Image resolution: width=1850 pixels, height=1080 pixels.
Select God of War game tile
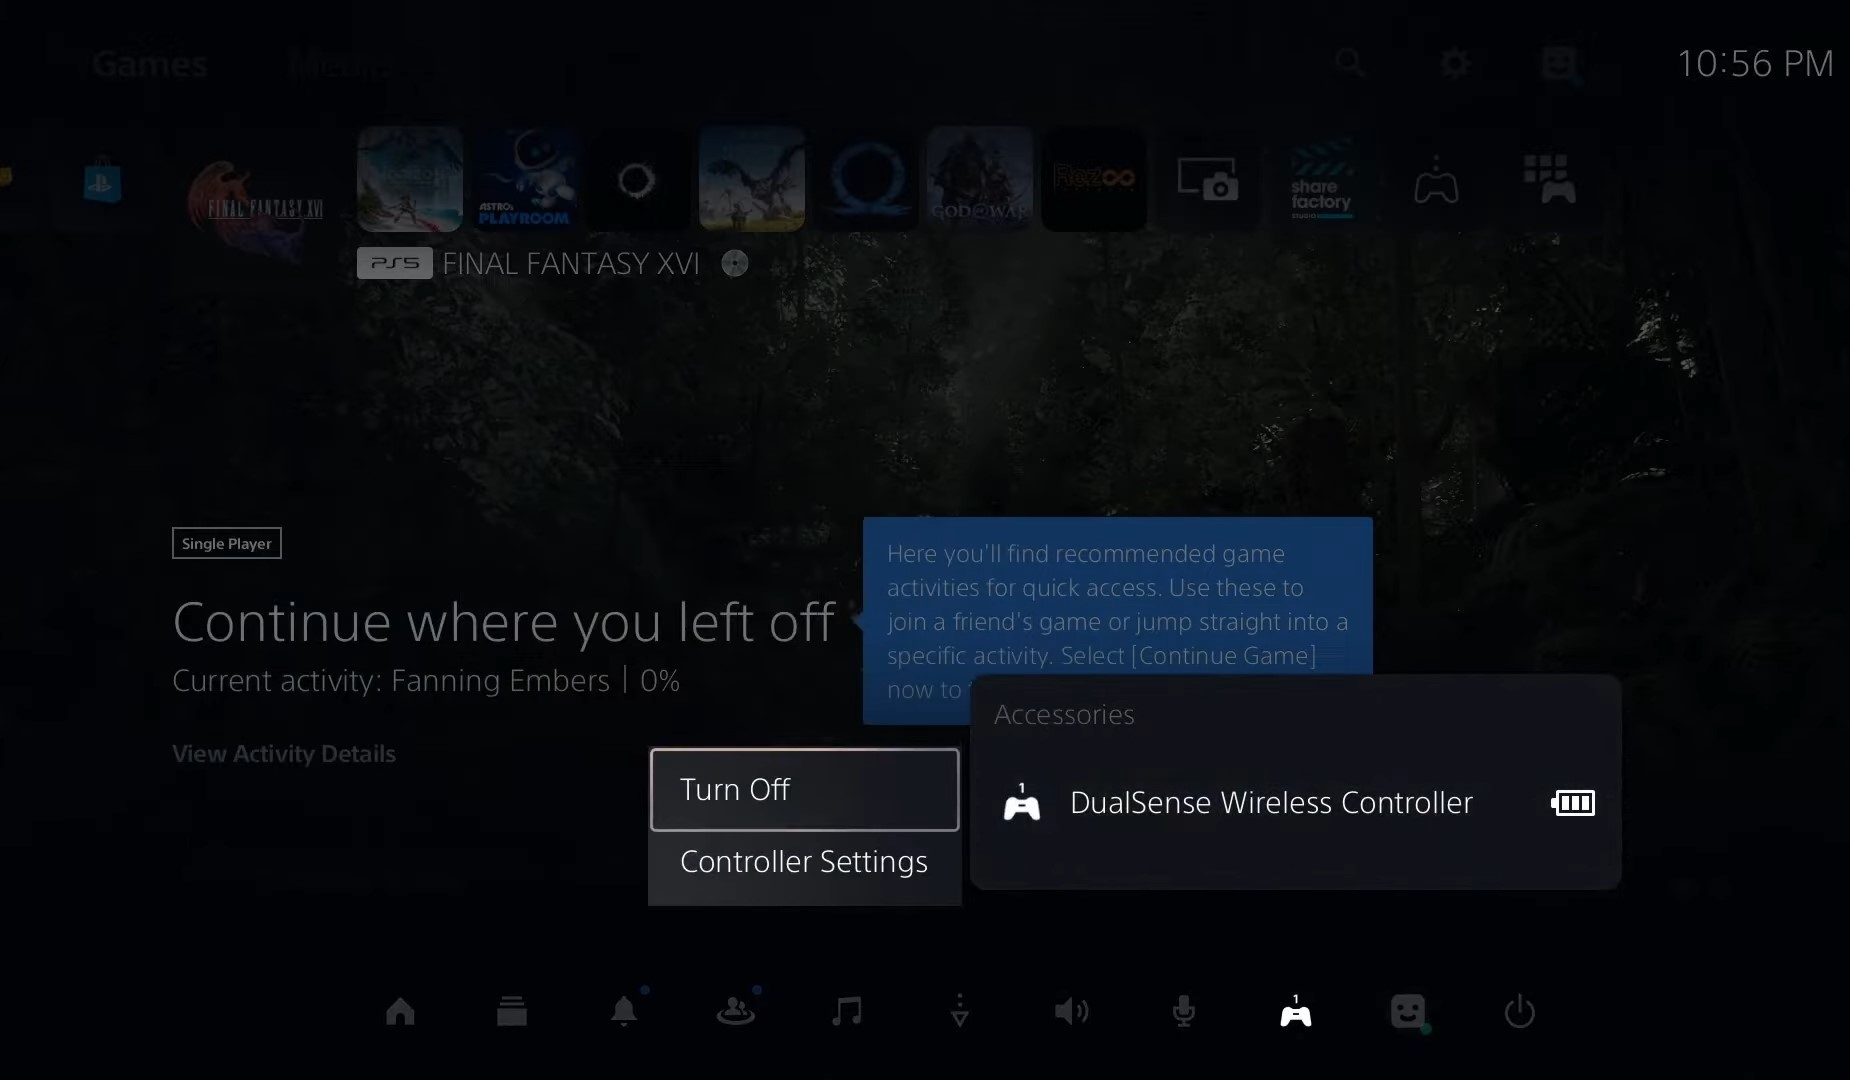[979, 179]
